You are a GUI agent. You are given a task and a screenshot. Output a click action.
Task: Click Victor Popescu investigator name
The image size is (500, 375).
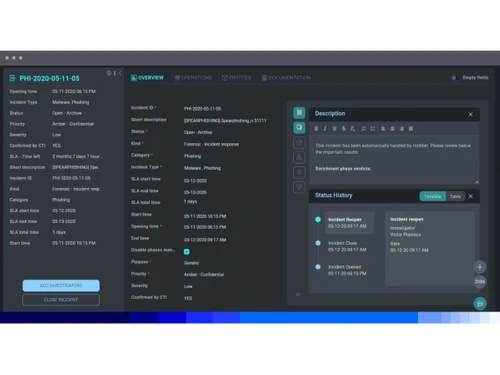tap(405, 235)
